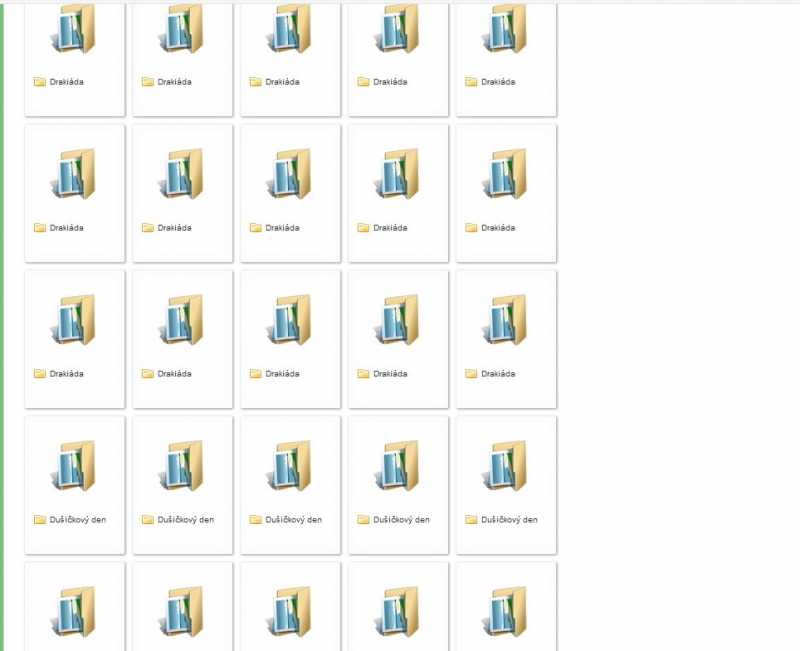
Task: Select the large Drakiáda icon directly above the leftmost Dušičkový den
Action: click(74, 319)
